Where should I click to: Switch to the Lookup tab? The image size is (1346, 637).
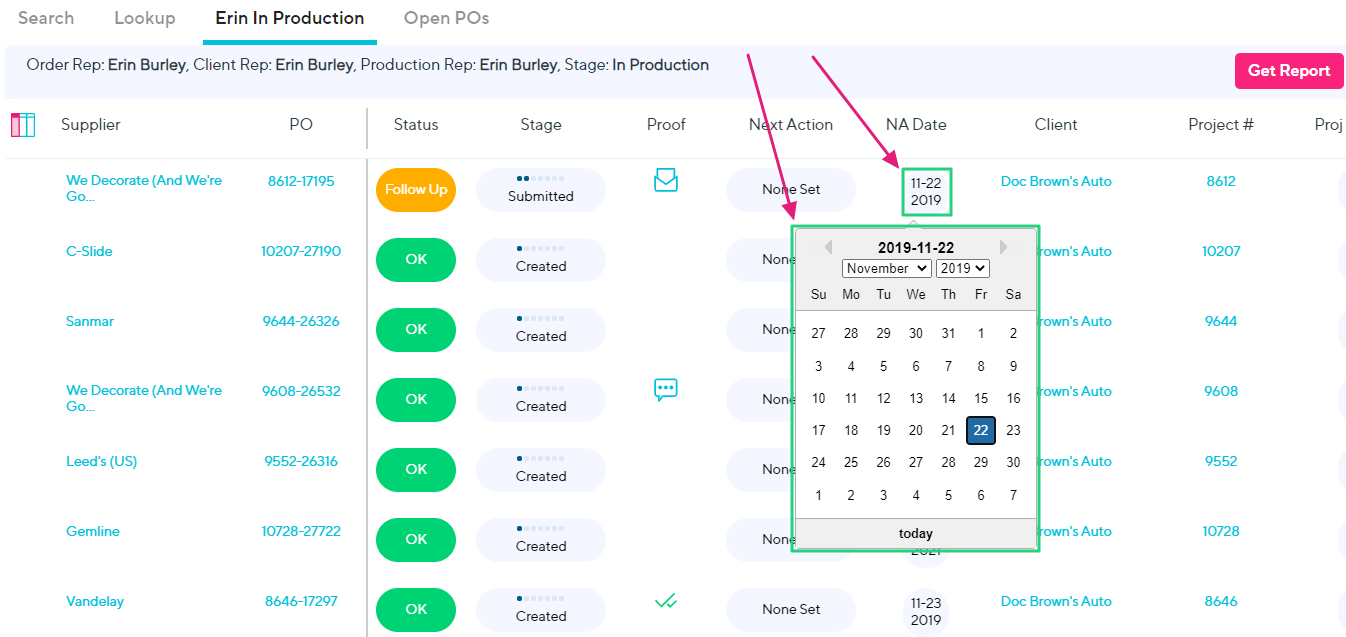coord(145,18)
